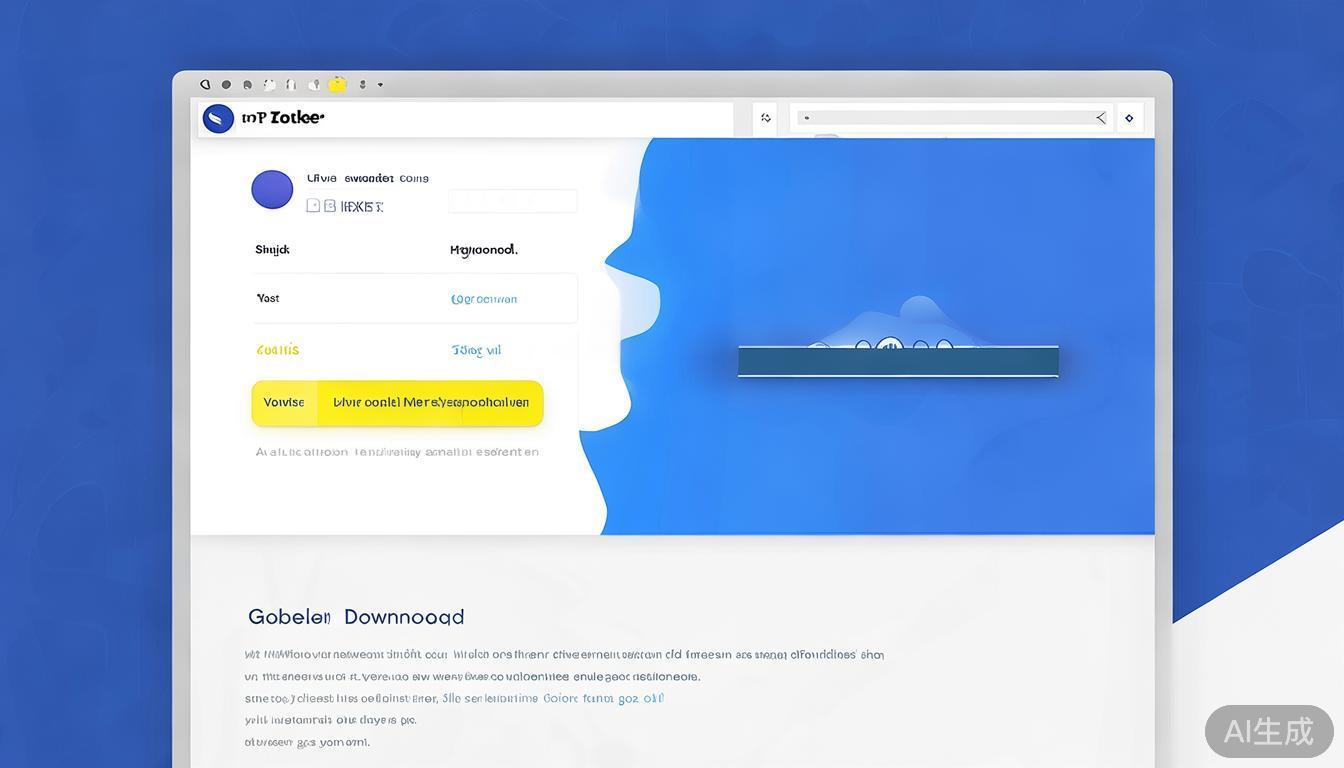This screenshot has height=768, width=1344.
Task: Select the 'Hgyuoonod.' column header
Action: [x=484, y=250]
